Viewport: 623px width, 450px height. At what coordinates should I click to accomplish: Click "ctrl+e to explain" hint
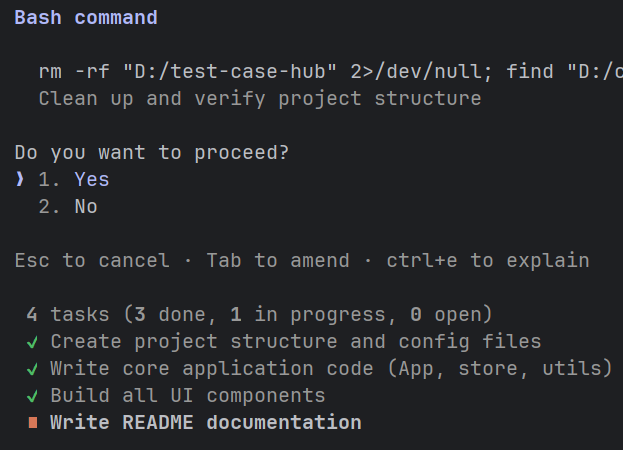(488, 261)
